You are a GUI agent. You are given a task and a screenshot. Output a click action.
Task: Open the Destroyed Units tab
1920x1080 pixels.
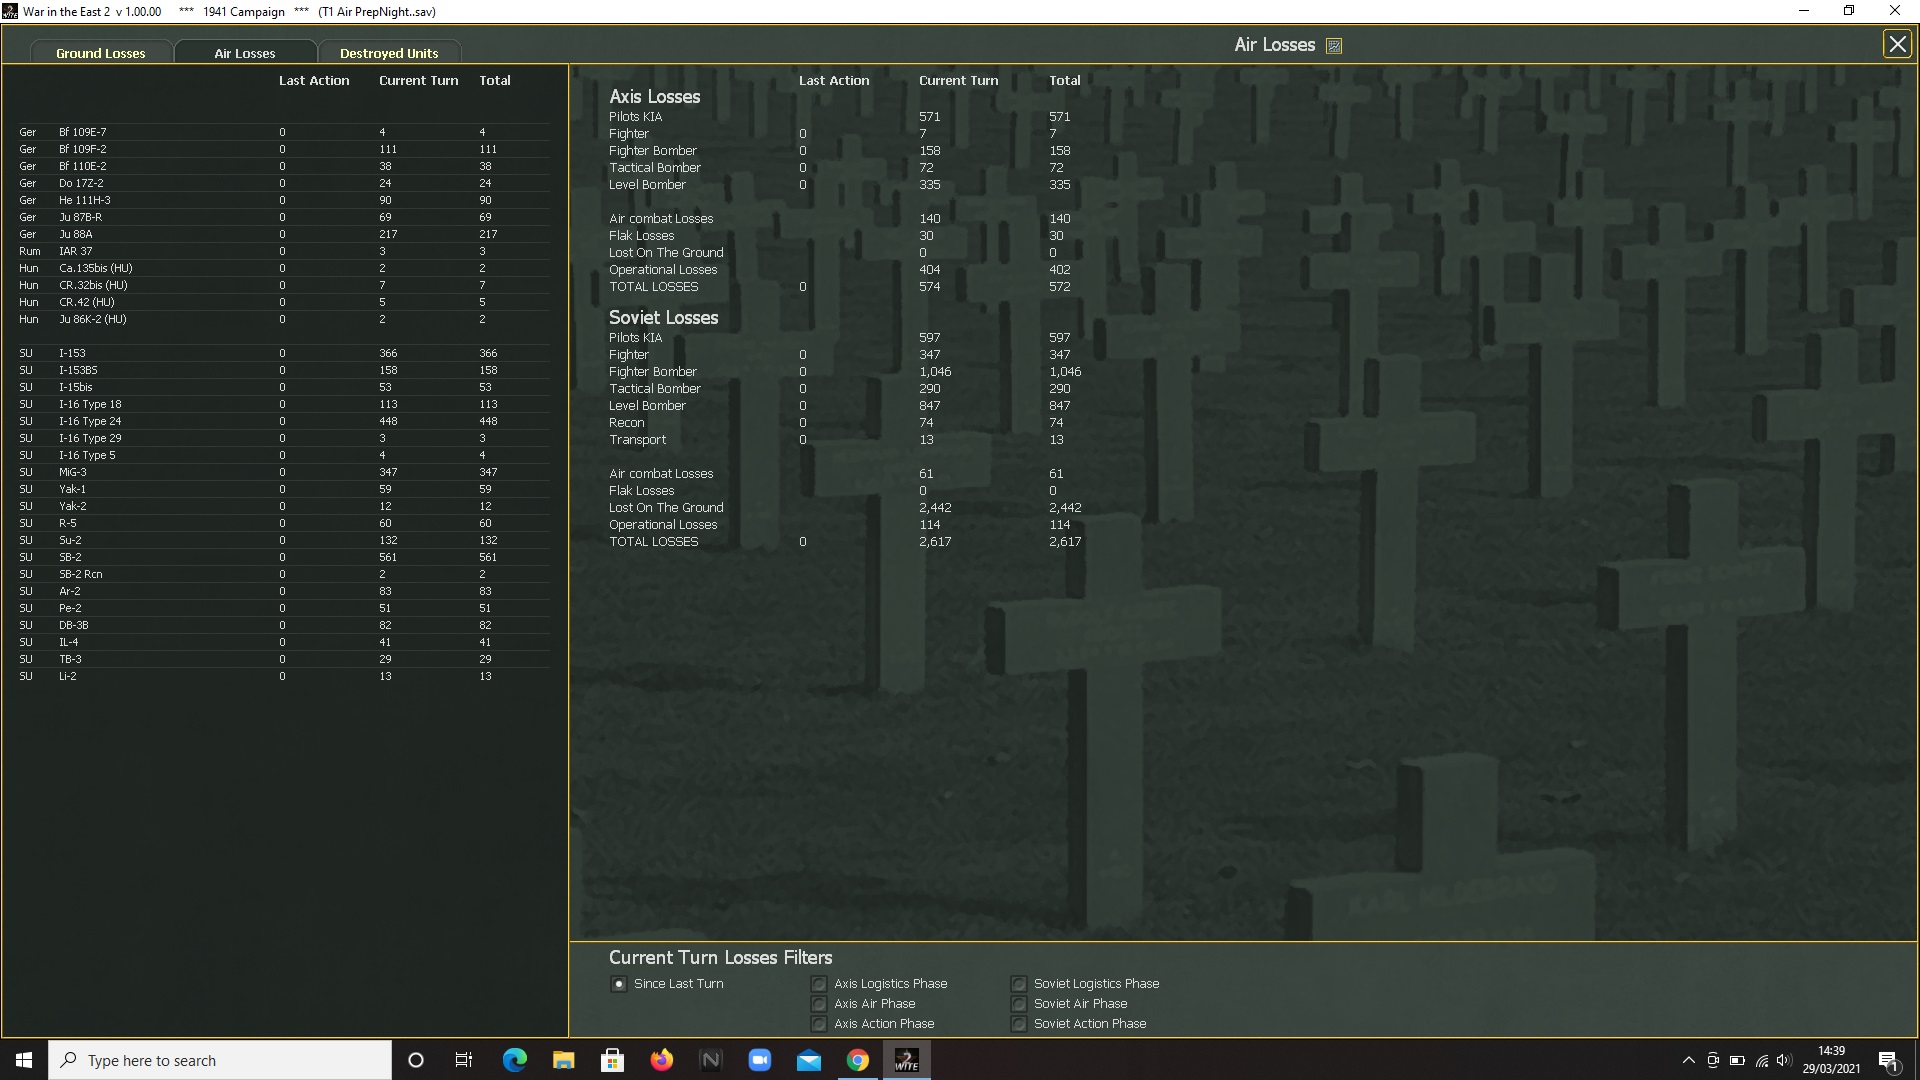point(389,53)
